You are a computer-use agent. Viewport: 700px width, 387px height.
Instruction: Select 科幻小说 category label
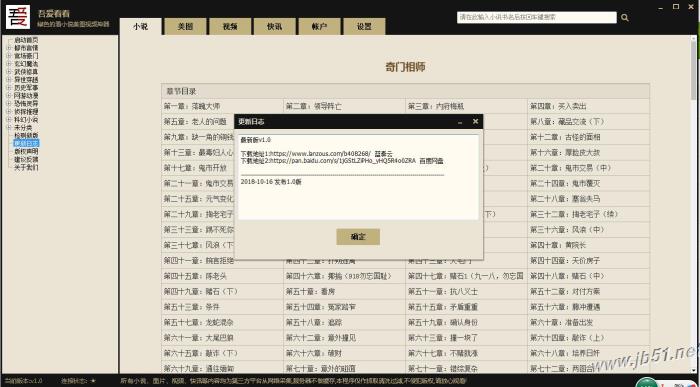coord(26,120)
